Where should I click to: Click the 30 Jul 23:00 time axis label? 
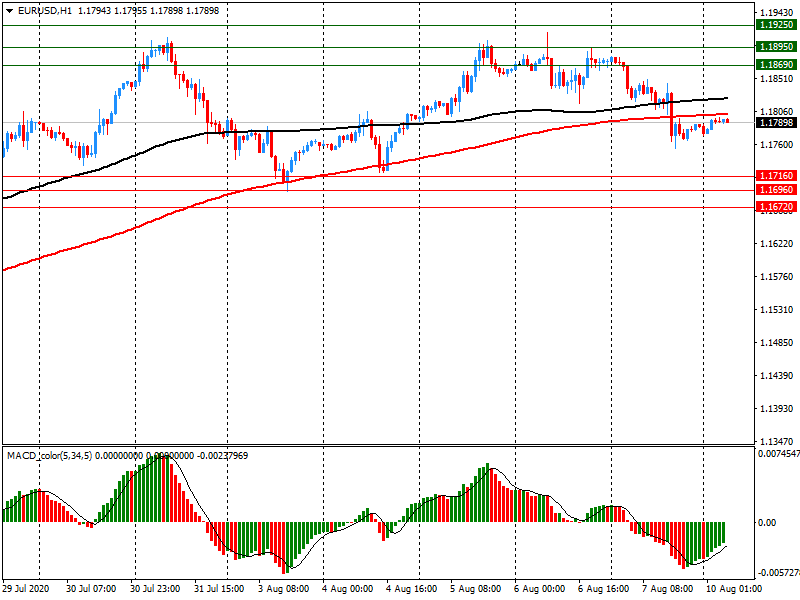coord(155,589)
